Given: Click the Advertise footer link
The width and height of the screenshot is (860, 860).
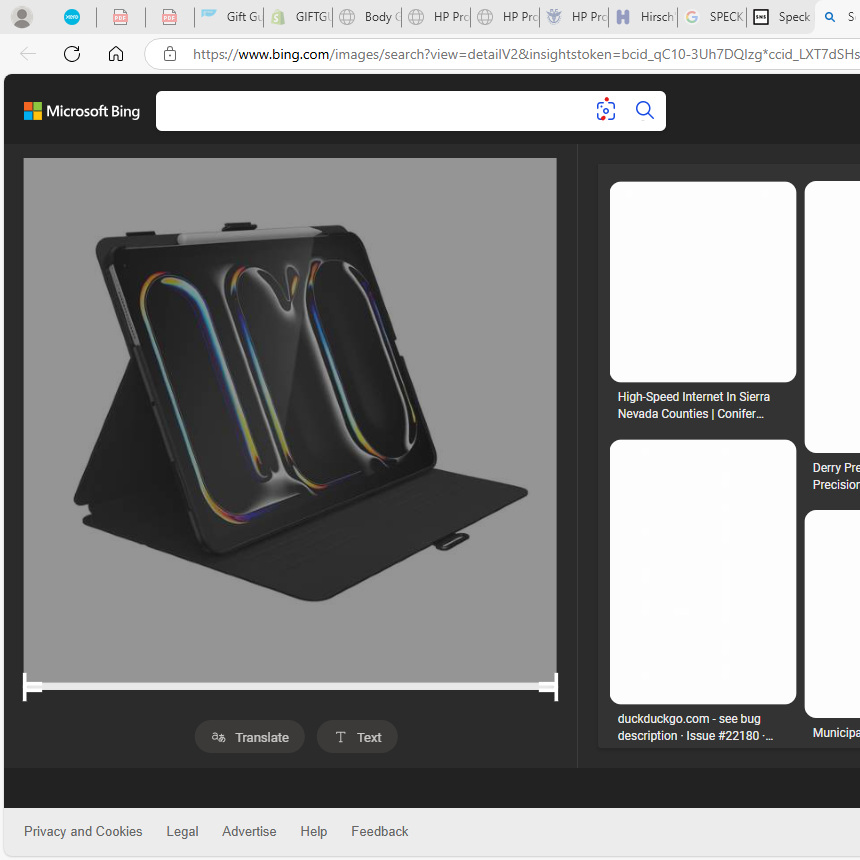Looking at the screenshot, I should (x=249, y=831).
